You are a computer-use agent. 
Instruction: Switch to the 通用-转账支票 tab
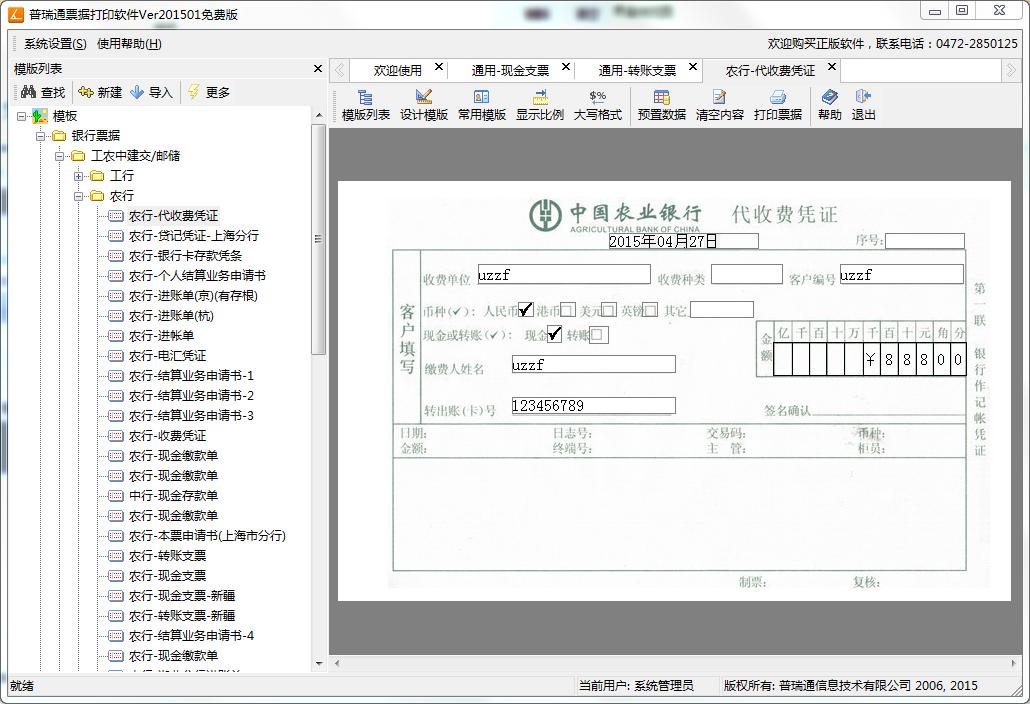(637, 70)
